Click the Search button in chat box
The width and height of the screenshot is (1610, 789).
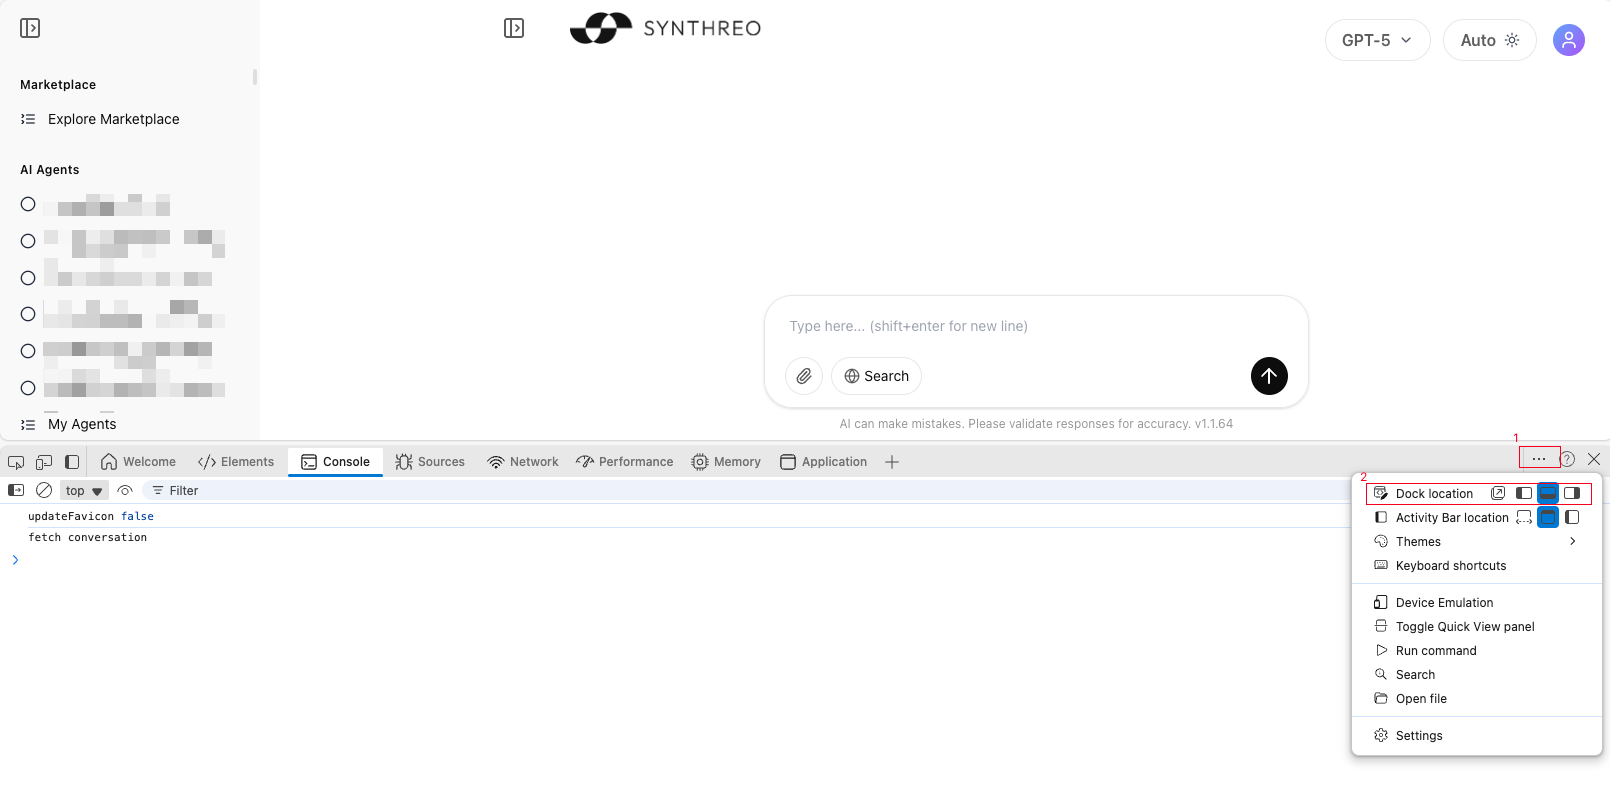click(876, 376)
